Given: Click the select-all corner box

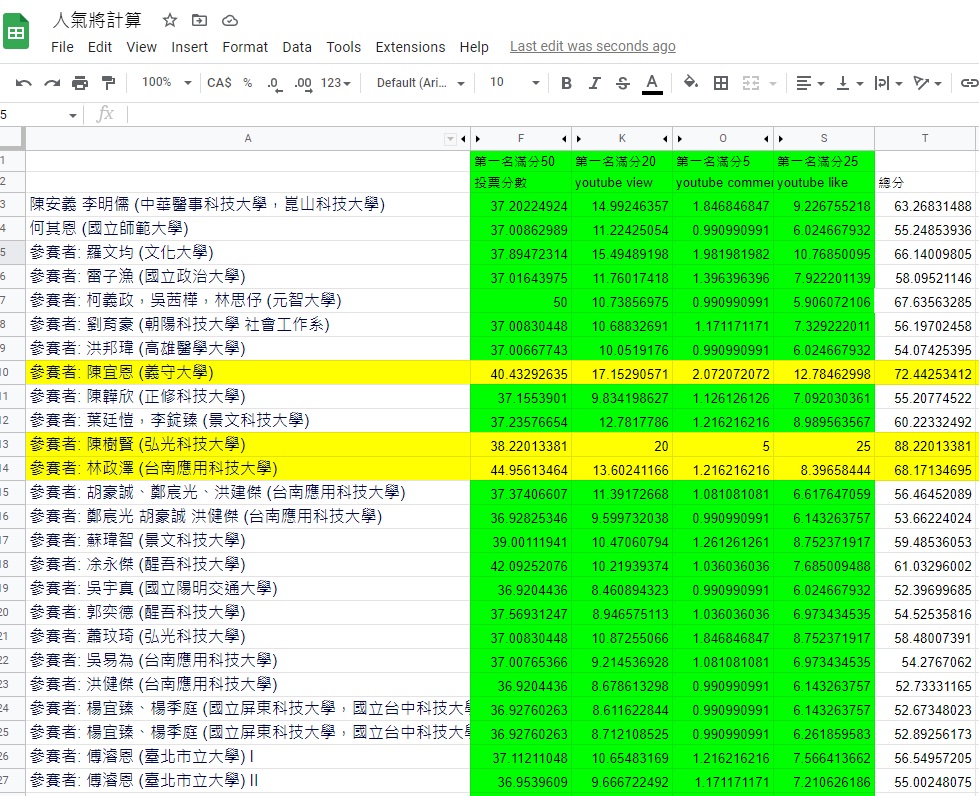Looking at the screenshot, I should [12, 139].
